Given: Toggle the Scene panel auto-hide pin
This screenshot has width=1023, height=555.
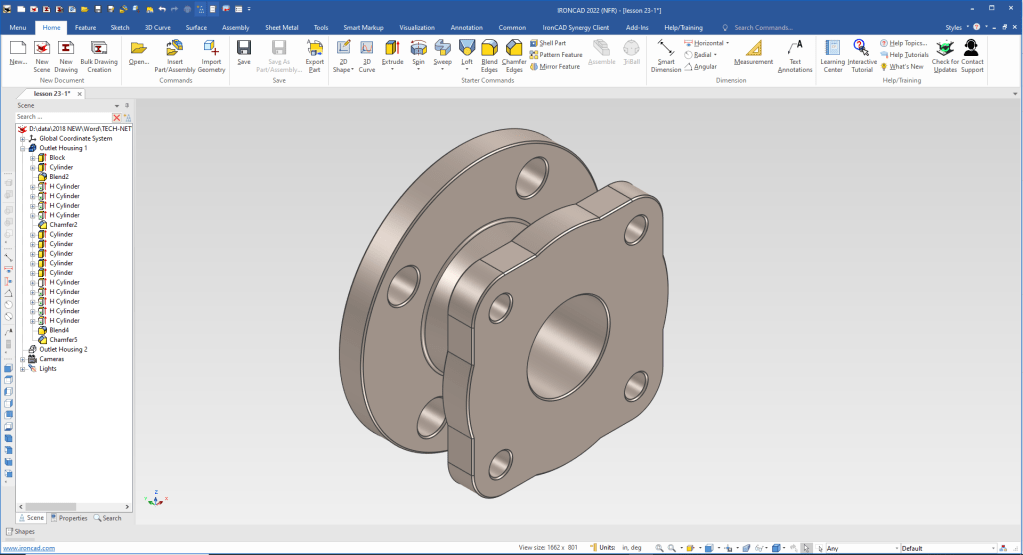Looking at the screenshot, I should point(126,105).
